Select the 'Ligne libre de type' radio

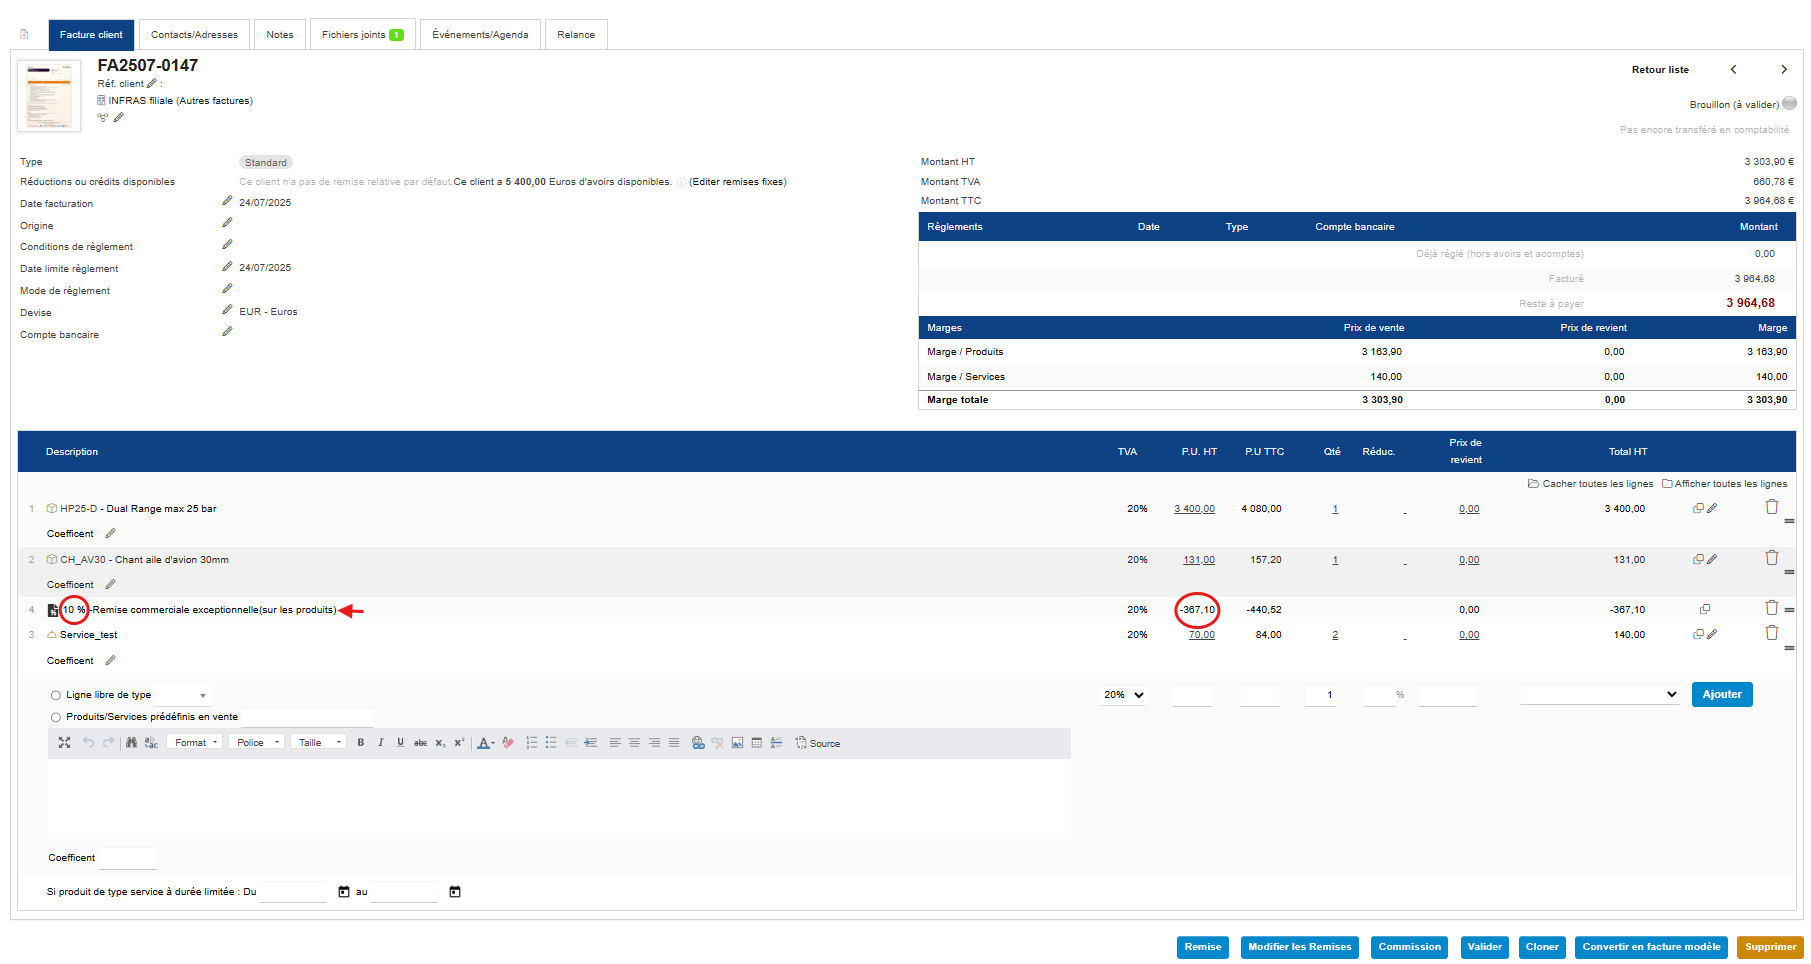56,695
